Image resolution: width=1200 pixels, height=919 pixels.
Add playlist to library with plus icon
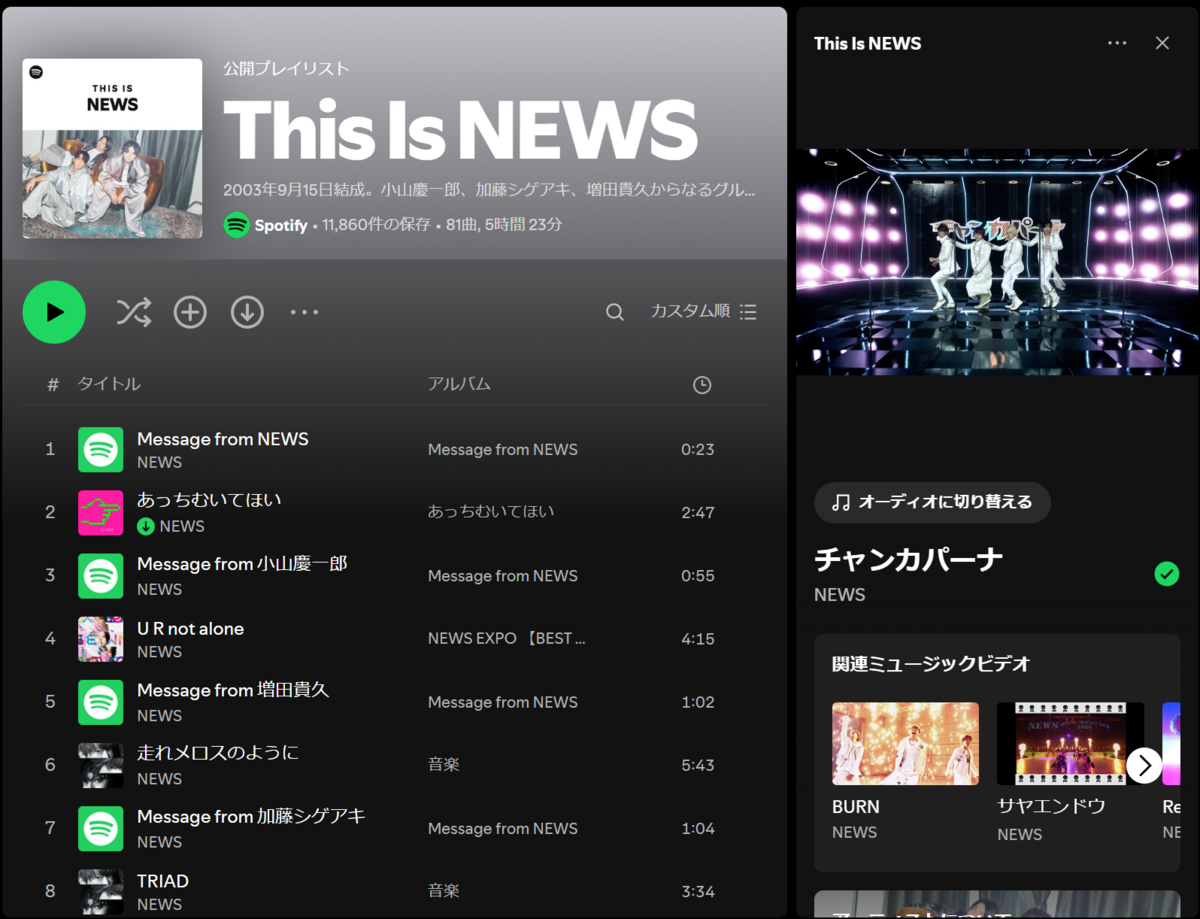(190, 312)
